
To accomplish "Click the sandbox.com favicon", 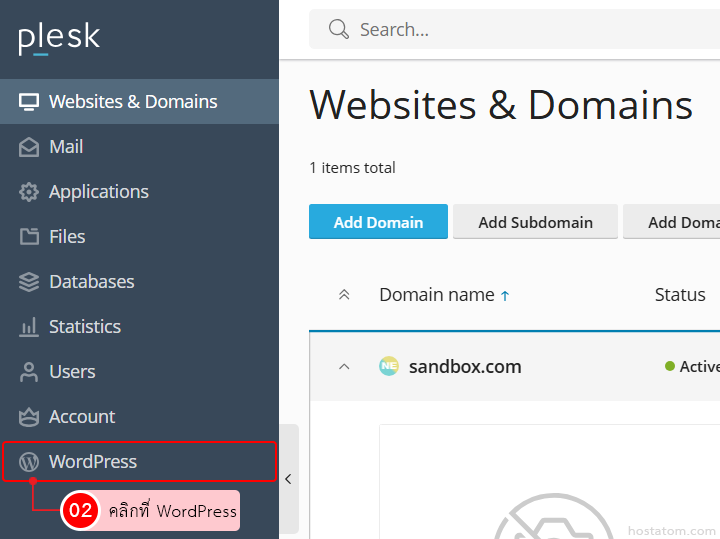I will click(x=389, y=367).
